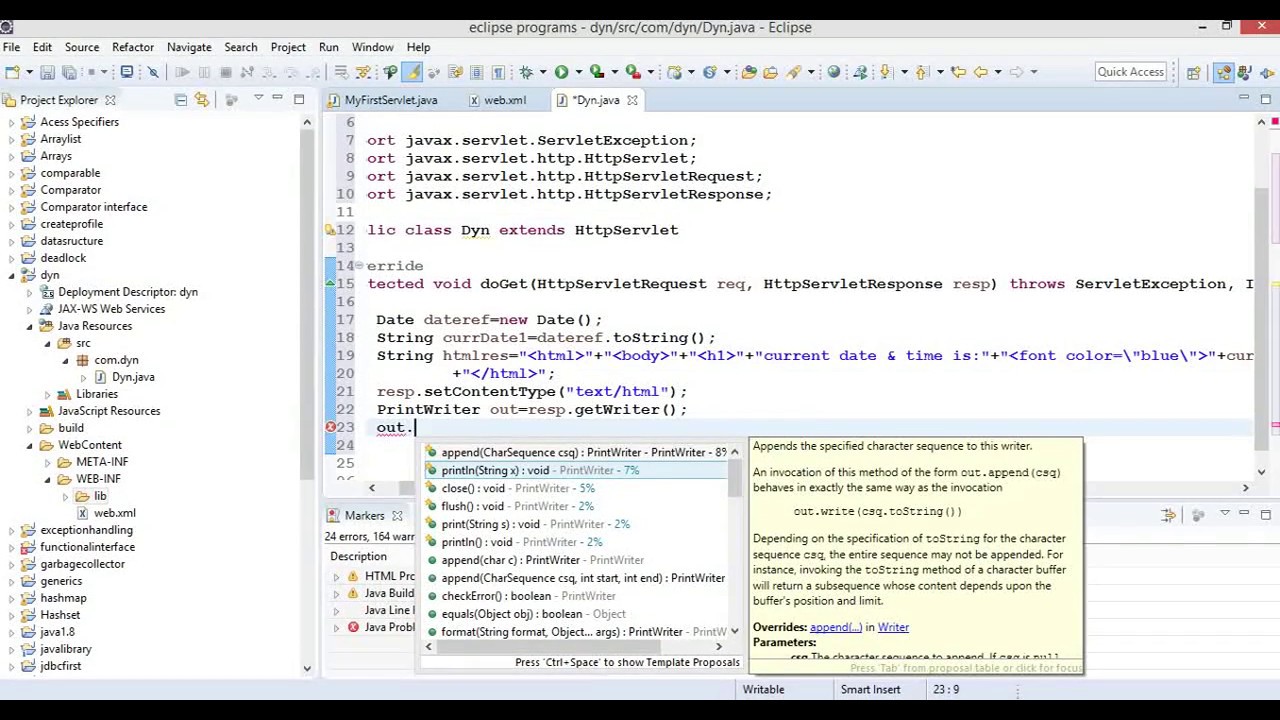This screenshot has height=720, width=1280.
Task: Click the Step Over debug icon
Action: (290, 72)
